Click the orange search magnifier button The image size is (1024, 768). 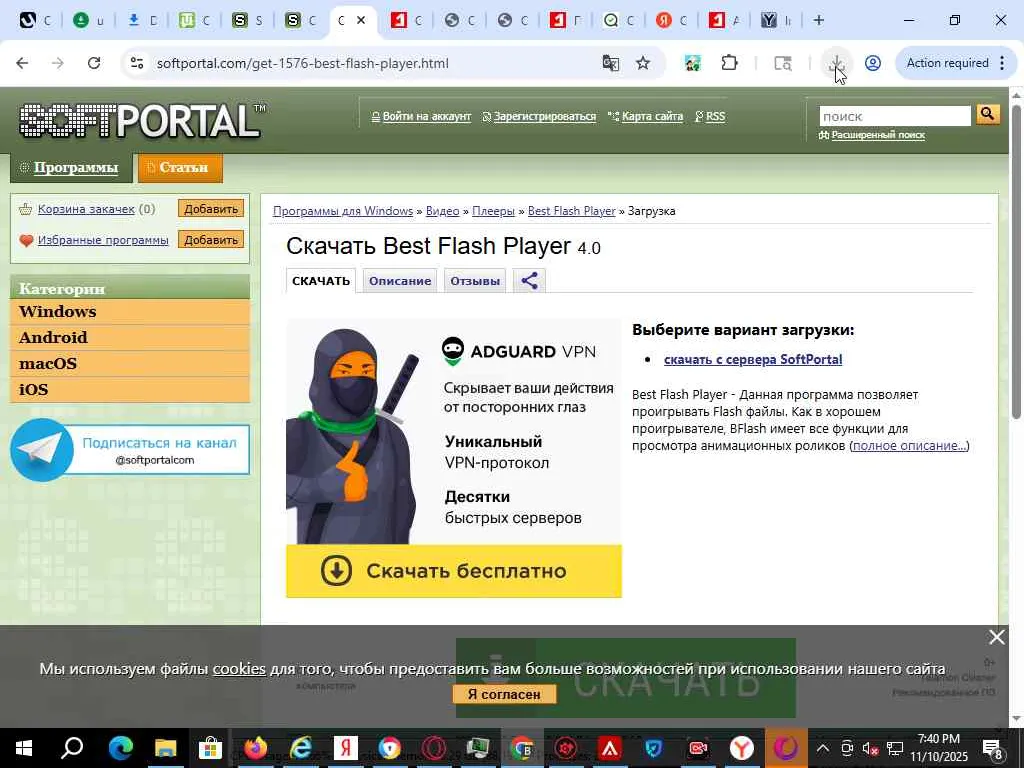(988, 115)
